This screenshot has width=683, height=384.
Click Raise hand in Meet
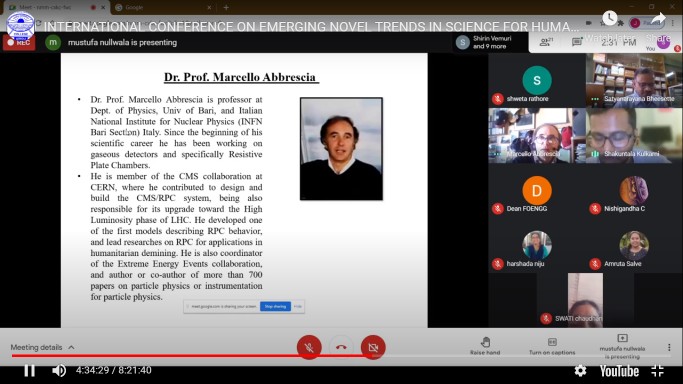point(485,346)
